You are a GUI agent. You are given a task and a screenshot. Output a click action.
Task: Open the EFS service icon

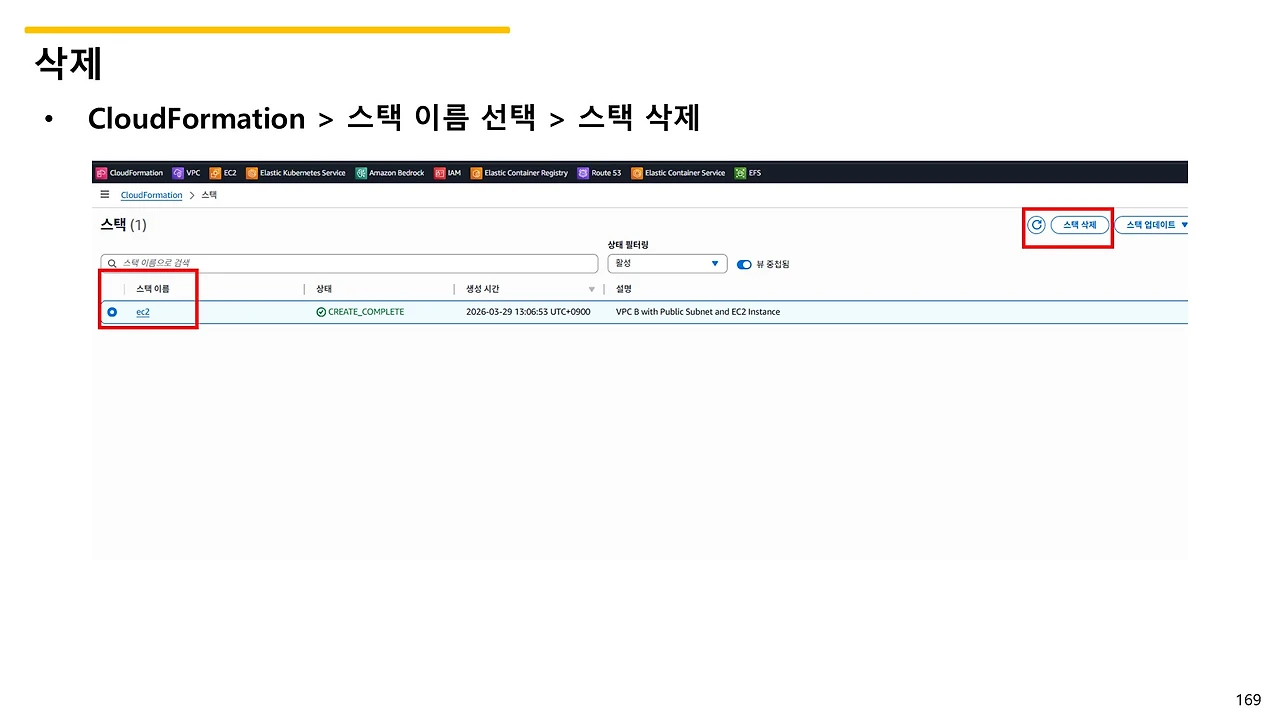(748, 172)
